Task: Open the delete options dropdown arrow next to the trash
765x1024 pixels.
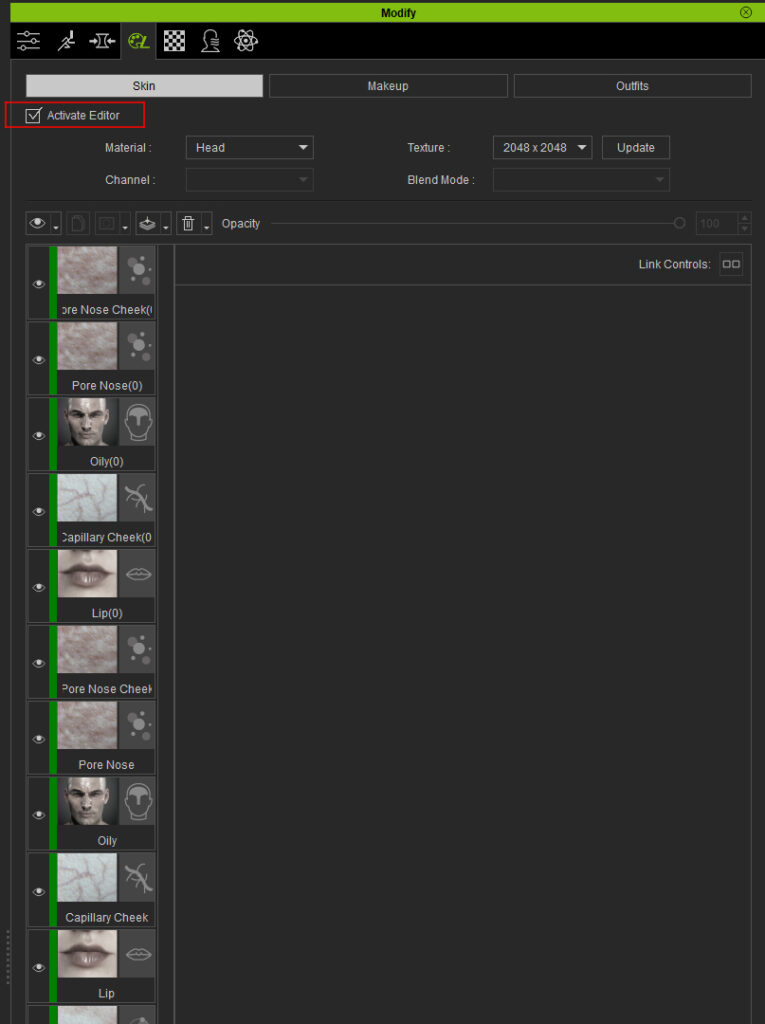Action: coord(206,226)
